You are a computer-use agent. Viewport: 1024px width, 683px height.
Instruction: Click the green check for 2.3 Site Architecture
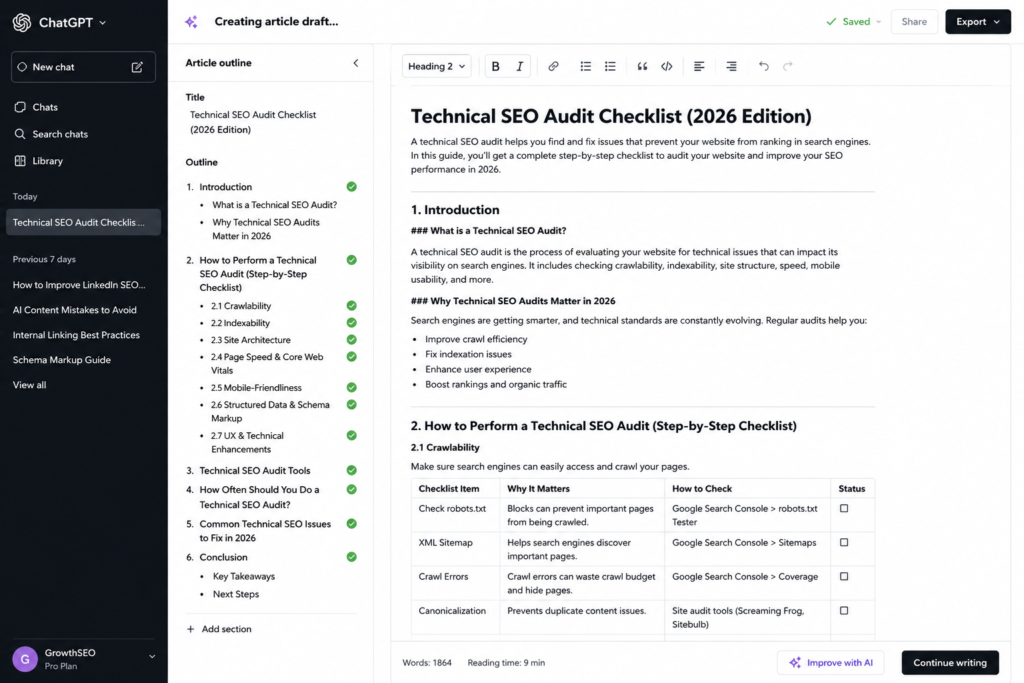351,340
